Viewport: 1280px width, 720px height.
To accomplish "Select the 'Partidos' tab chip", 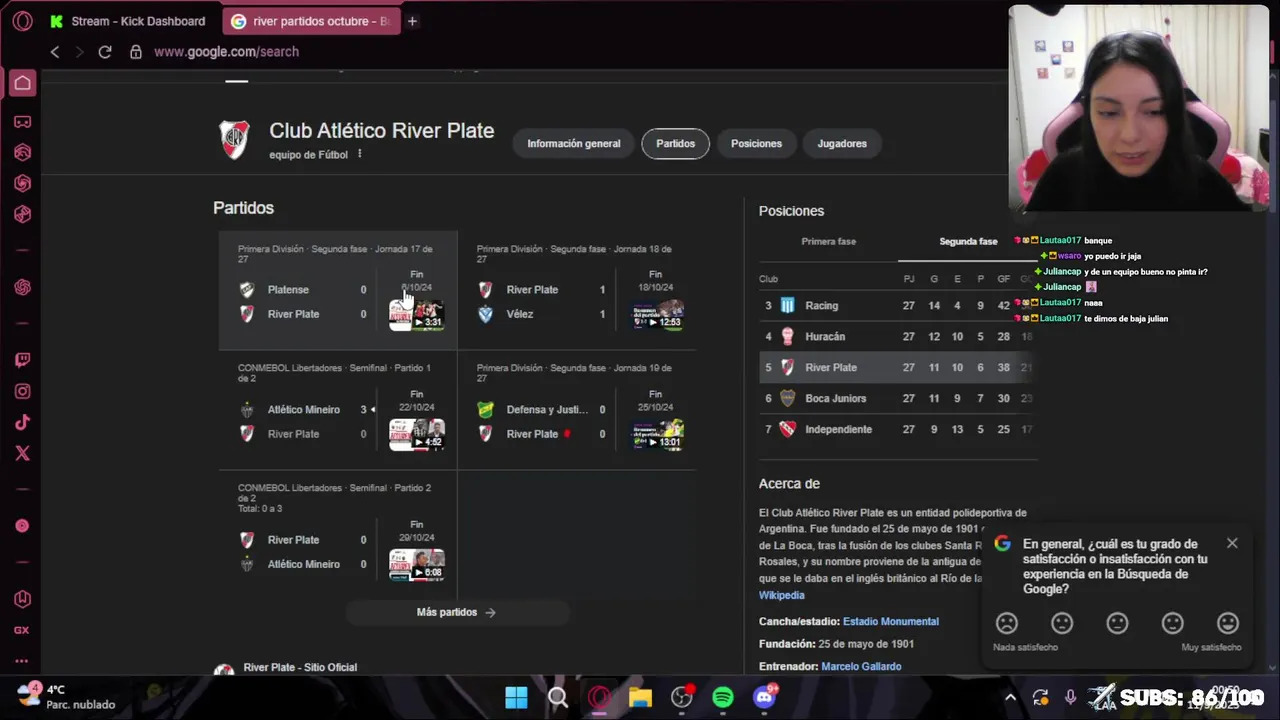I will pos(675,143).
